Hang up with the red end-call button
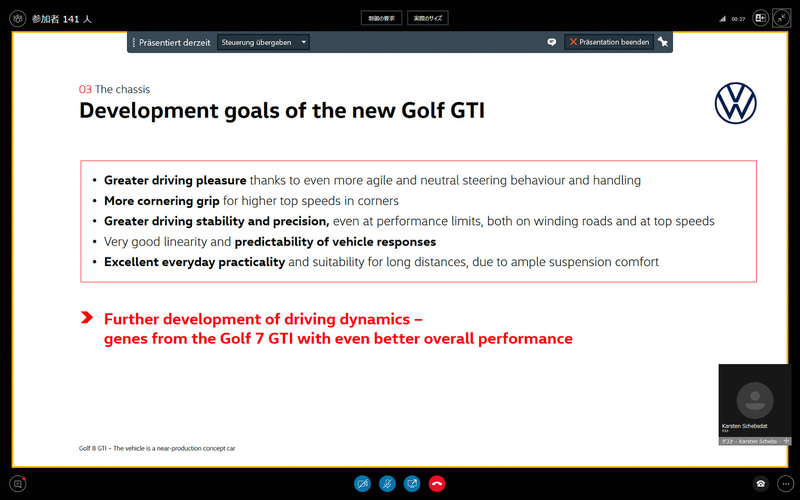The image size is (800, 500). pyautogui.click(x=437, y=483)
